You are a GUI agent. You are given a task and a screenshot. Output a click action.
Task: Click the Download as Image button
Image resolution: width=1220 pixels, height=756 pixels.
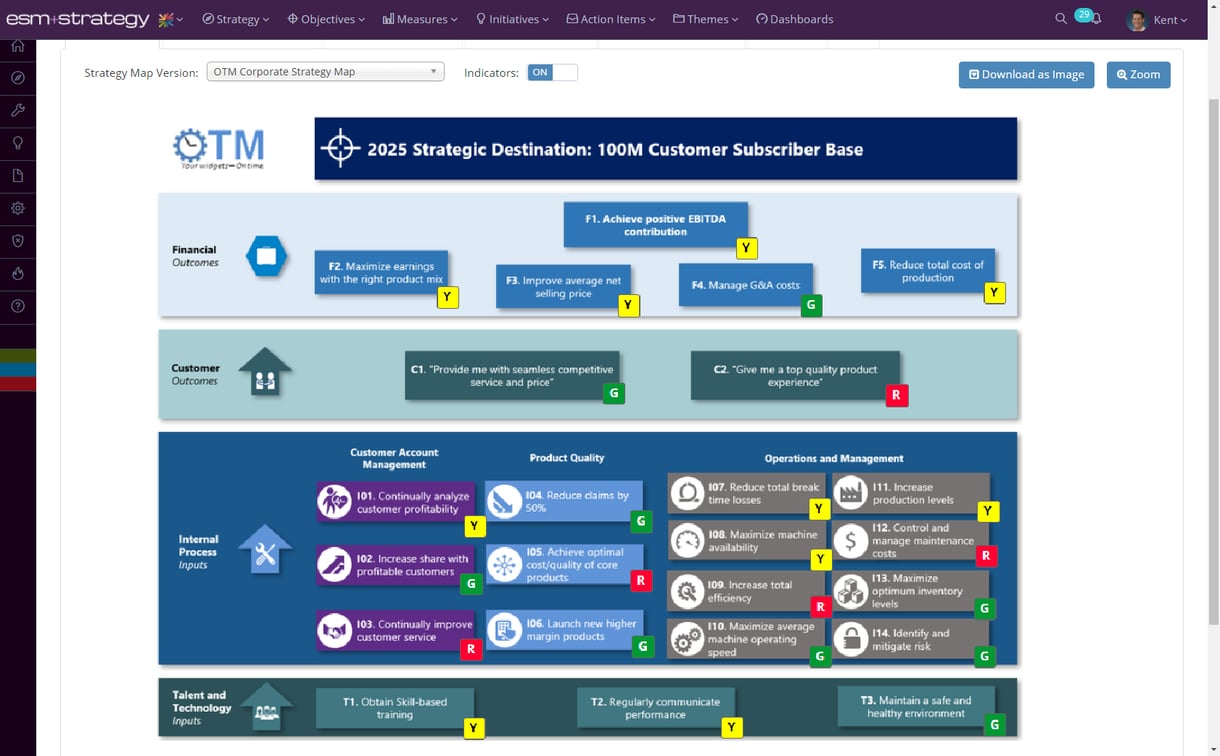(x=1026, y=75)
